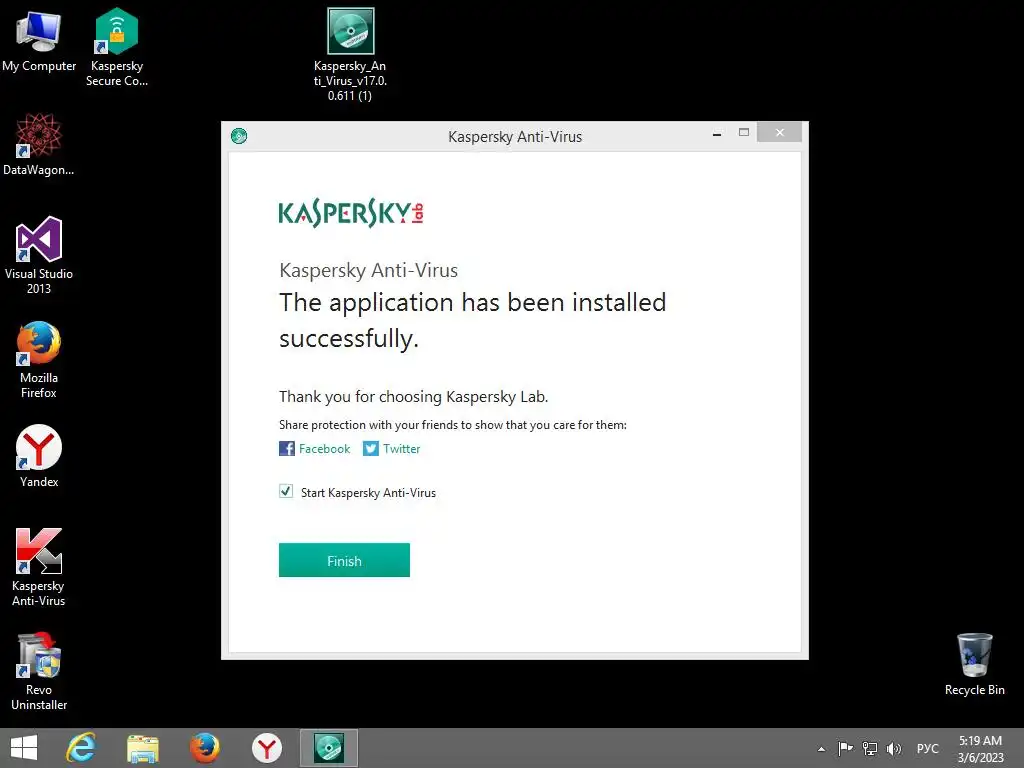1024x768 pixels.
Task: Select Revo Uninstaller desktop shortcut
Action: 39,672
